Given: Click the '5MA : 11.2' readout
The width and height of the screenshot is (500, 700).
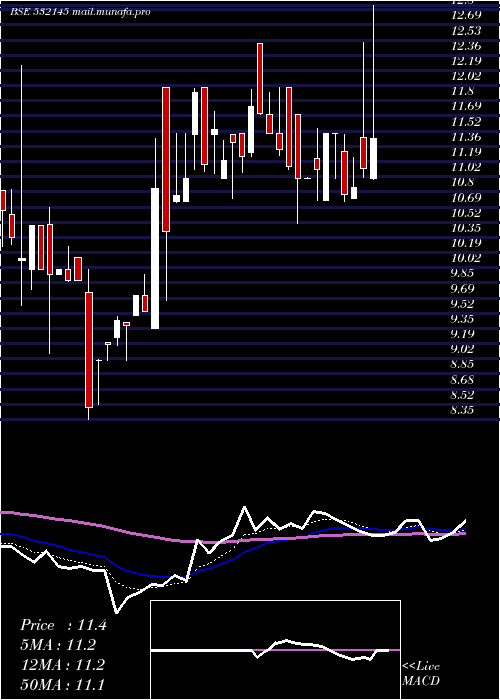Looking at the screenshot, I should pos(58,645).
